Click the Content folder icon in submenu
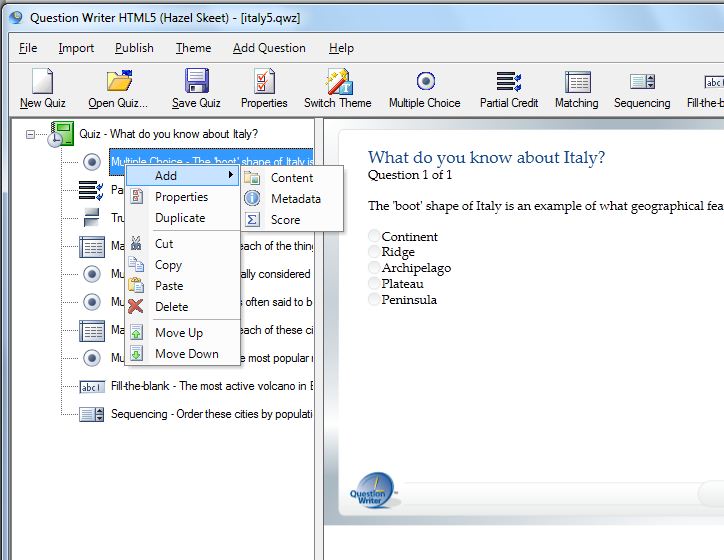 [x=252, y=177]
